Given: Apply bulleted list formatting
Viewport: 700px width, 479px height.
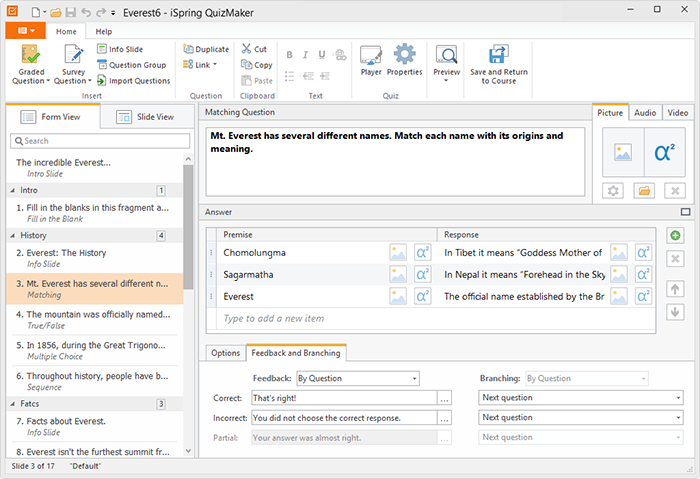Looking at the screenshot, I should pos(289,76).
